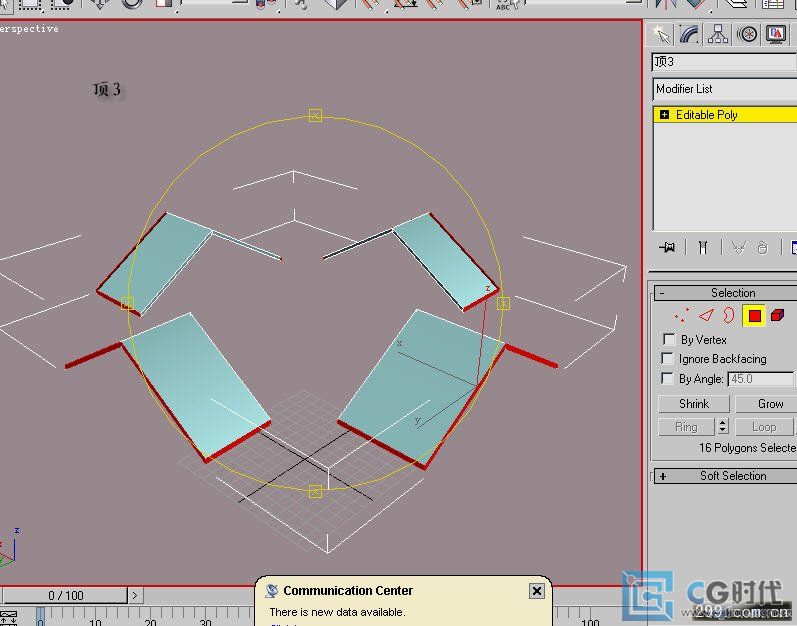797x626 pixels.
Task: Open the Motion panel tab
Action: point(747,34)
